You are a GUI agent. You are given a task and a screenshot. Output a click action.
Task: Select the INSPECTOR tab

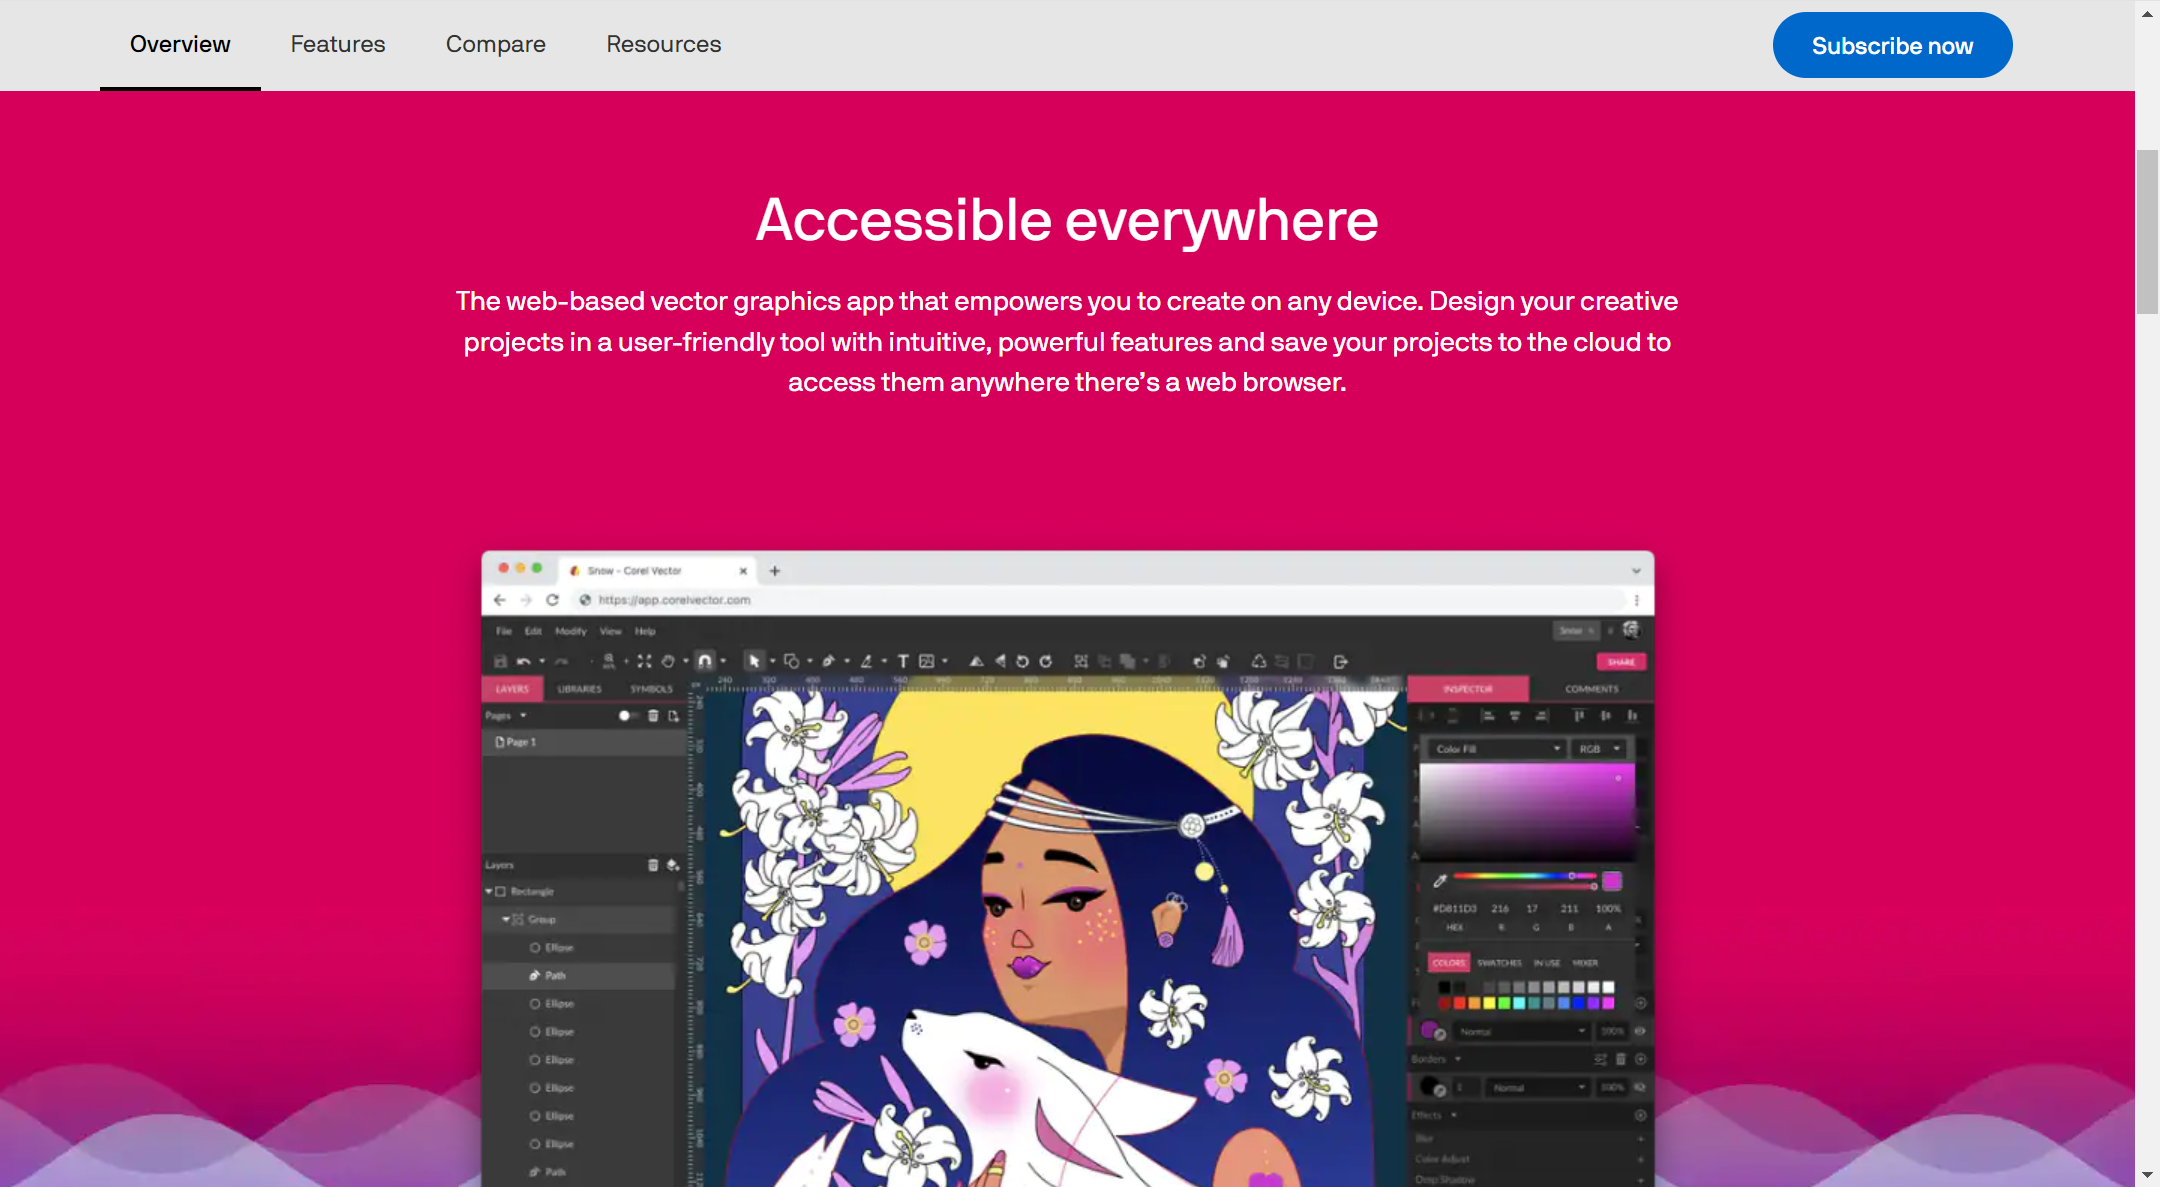pos(1468,689)
